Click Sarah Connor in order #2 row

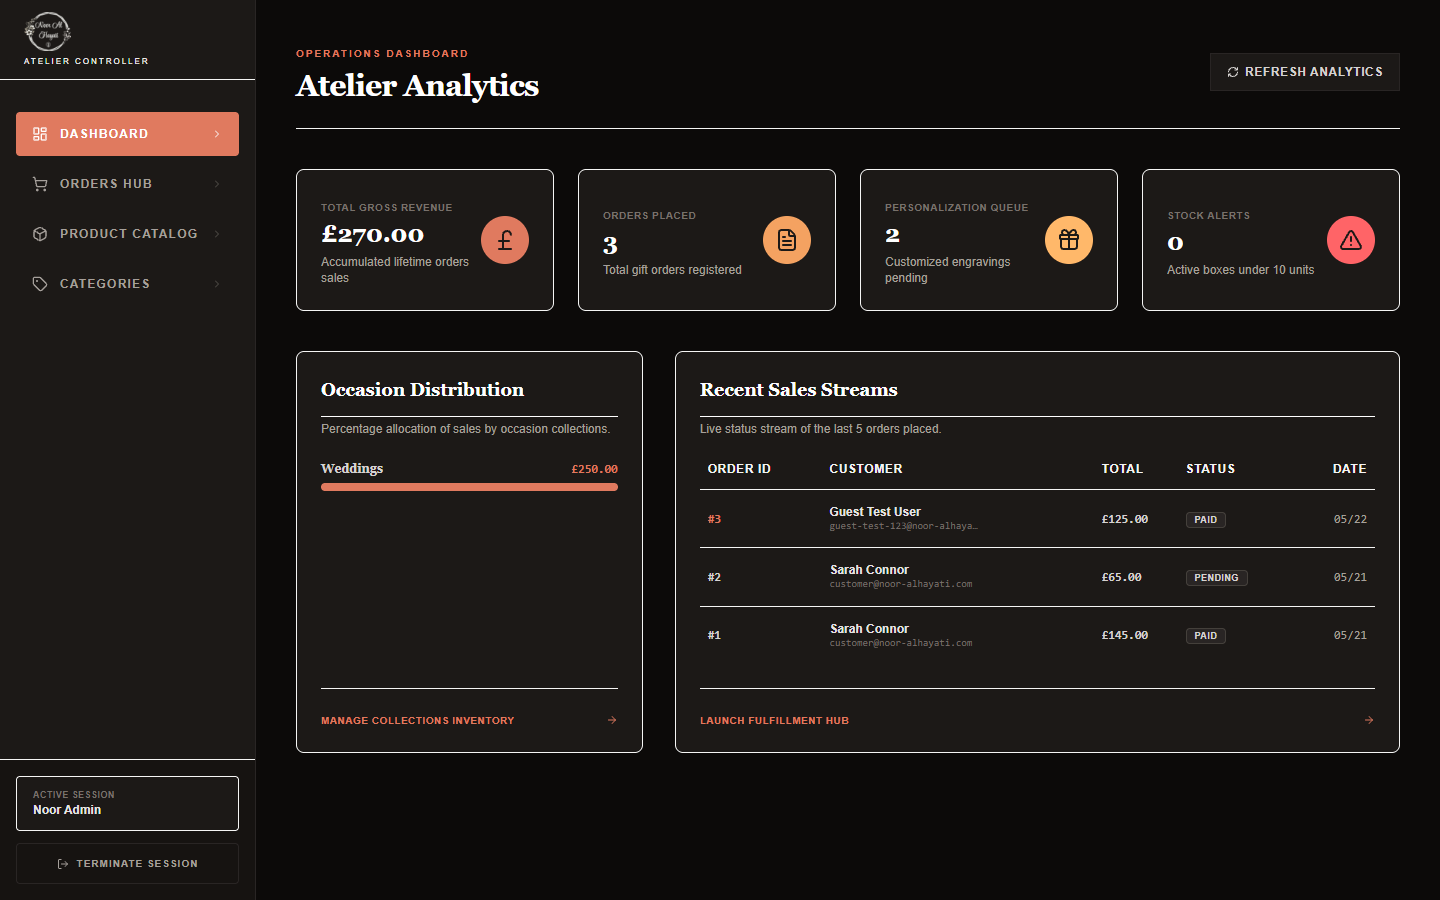(869, 570)
